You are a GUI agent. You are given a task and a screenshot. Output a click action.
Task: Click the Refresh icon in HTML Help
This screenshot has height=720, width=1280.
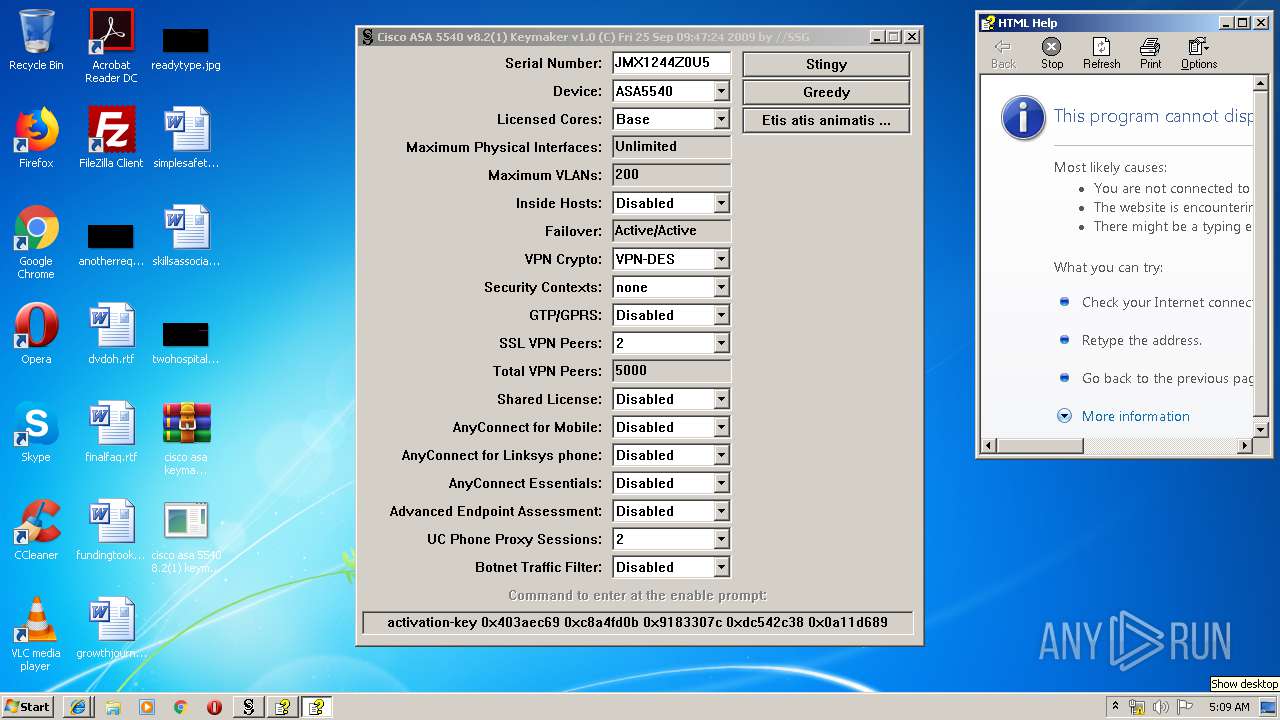[x=1101, y=54]
